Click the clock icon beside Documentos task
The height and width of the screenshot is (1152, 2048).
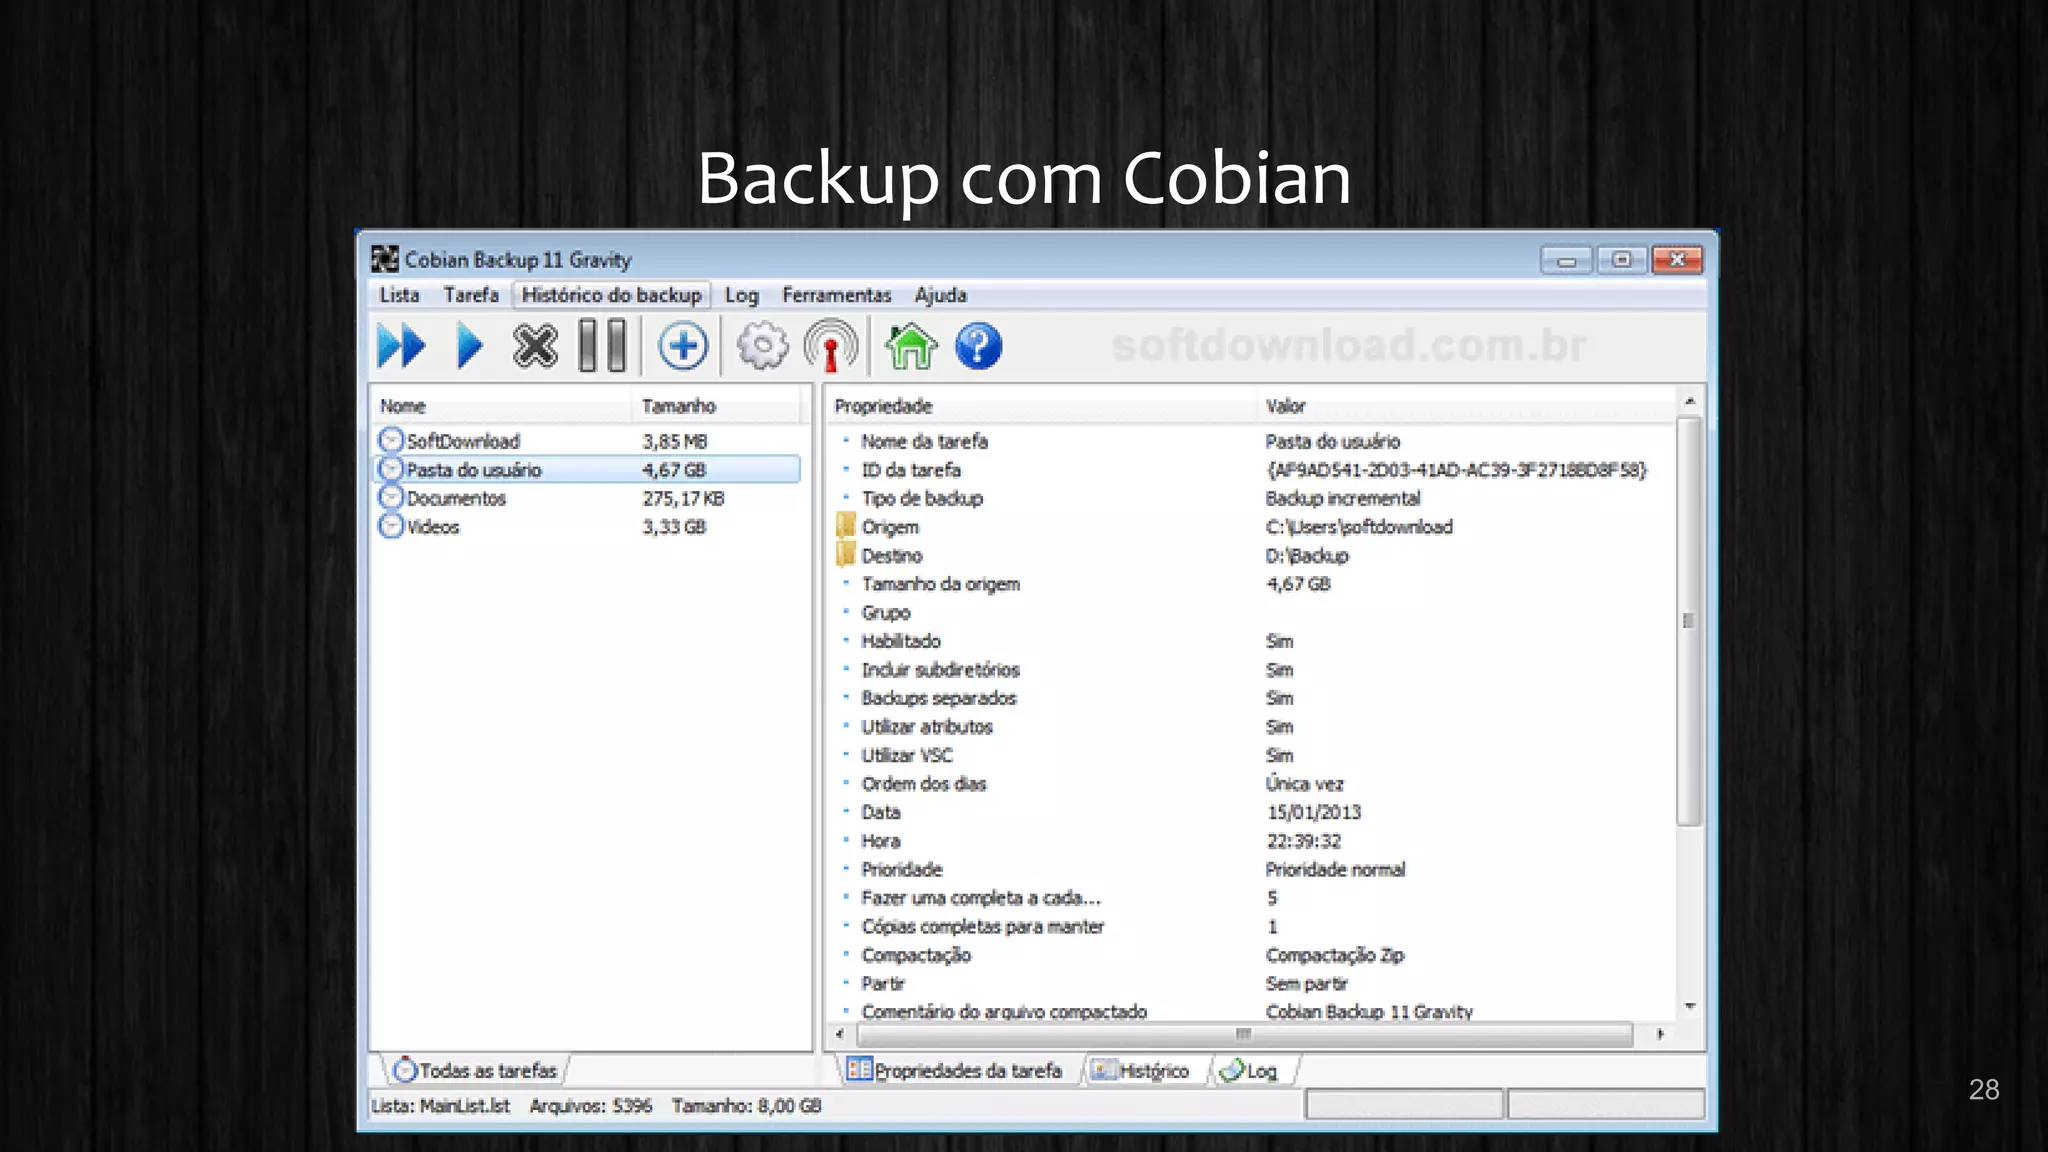point(391,497)
